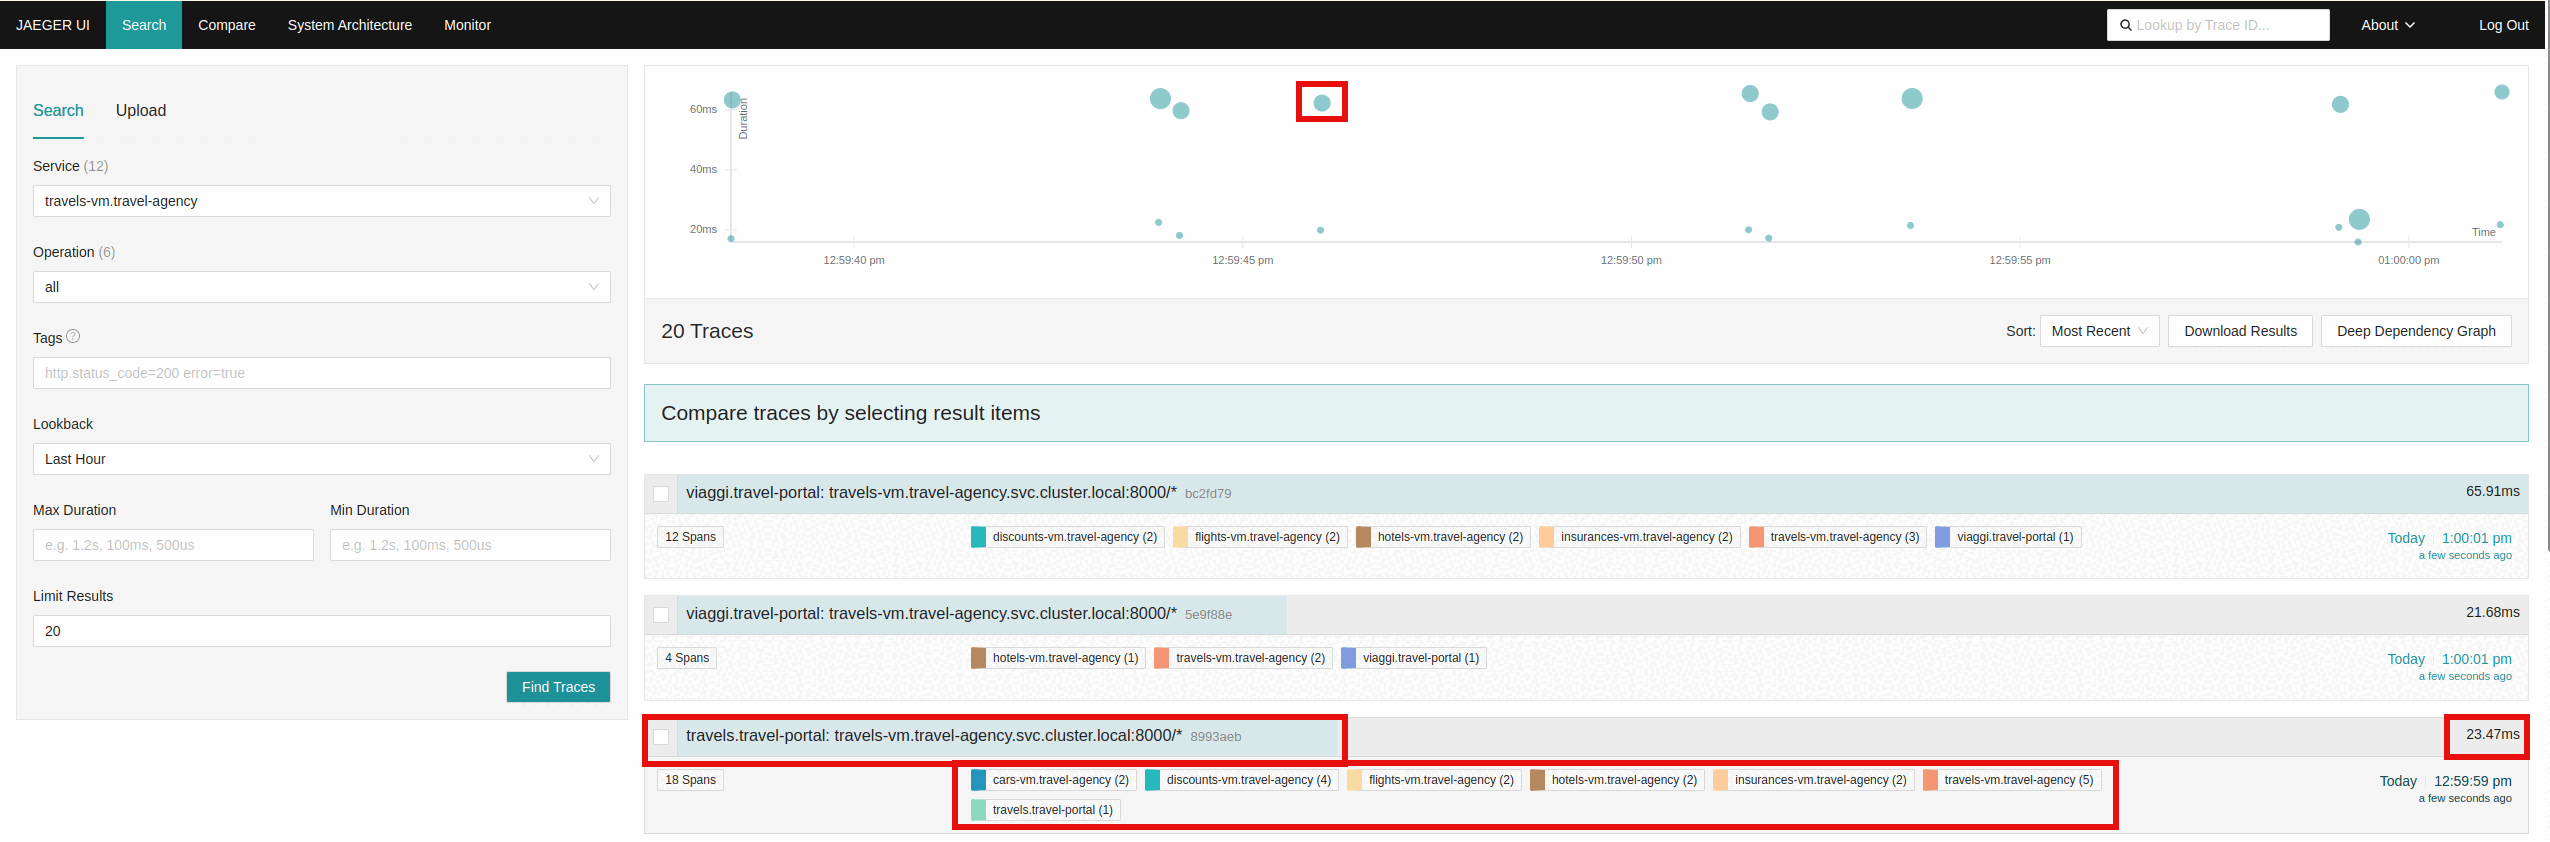Click flights-vm.travel-agency (2) tag in first trace
This screenshot has height=842, width=2550.
point(1260,537)
